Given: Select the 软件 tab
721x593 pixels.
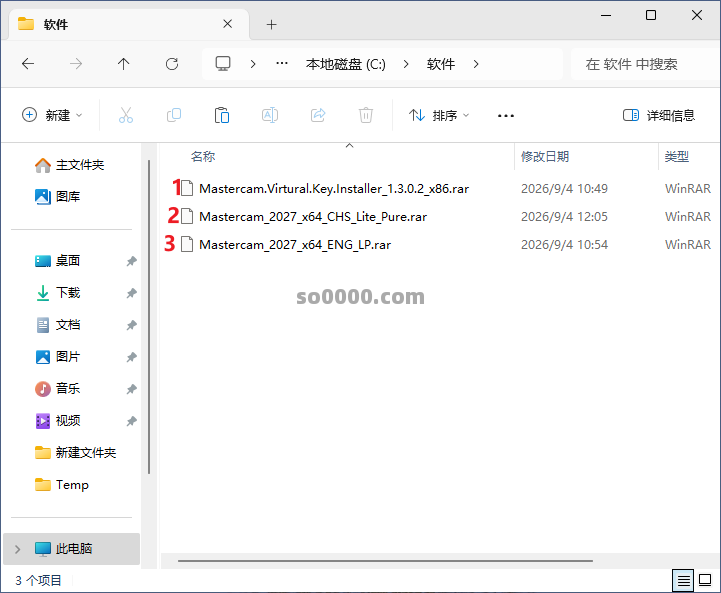Looking at the screenshot, I should 129,24.
